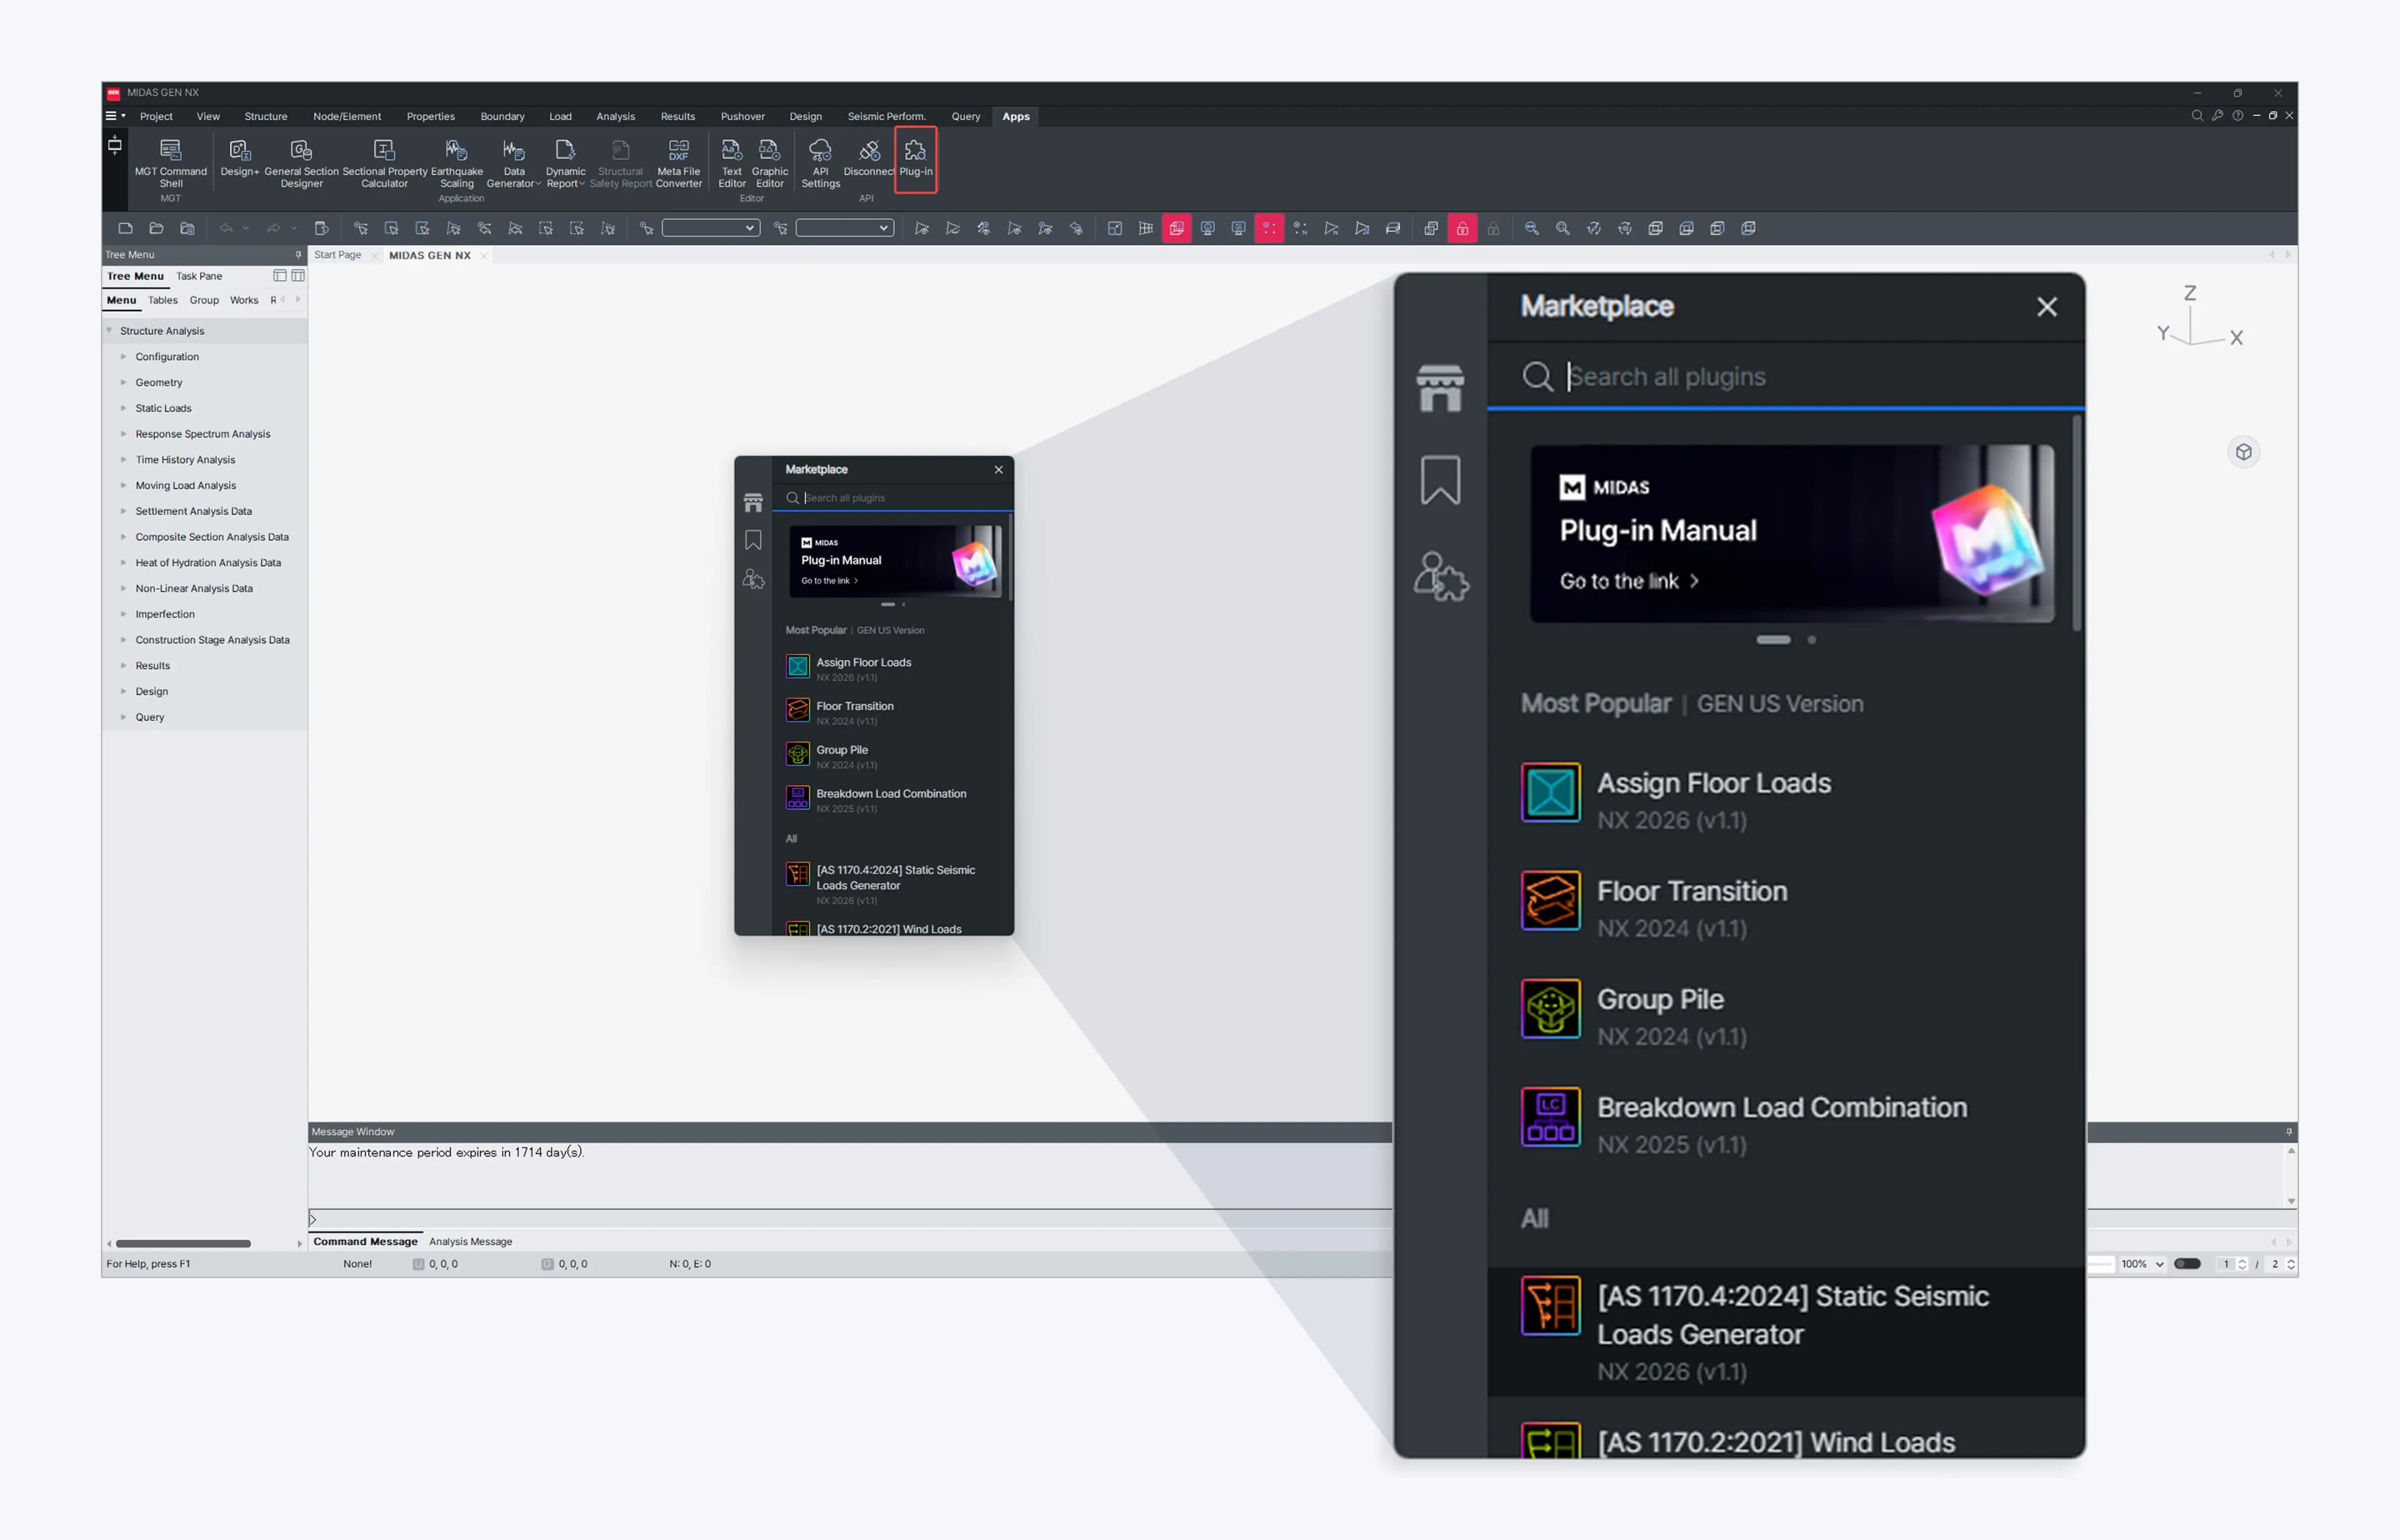Open API Settings
The image size is (2400, 1540).
tap(821, 162)
